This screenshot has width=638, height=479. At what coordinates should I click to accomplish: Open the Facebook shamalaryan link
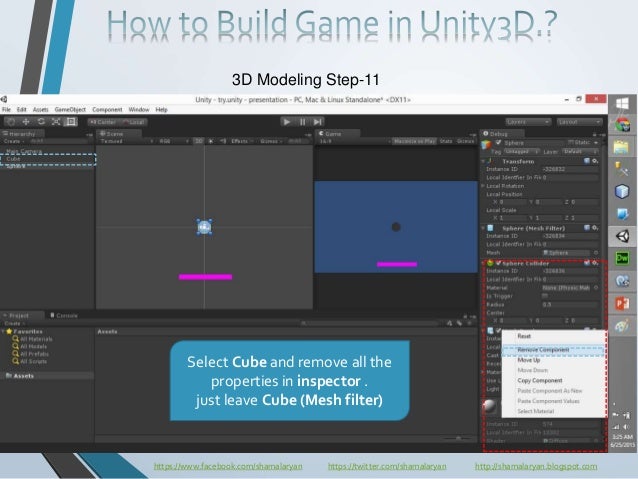coord(228,466)
